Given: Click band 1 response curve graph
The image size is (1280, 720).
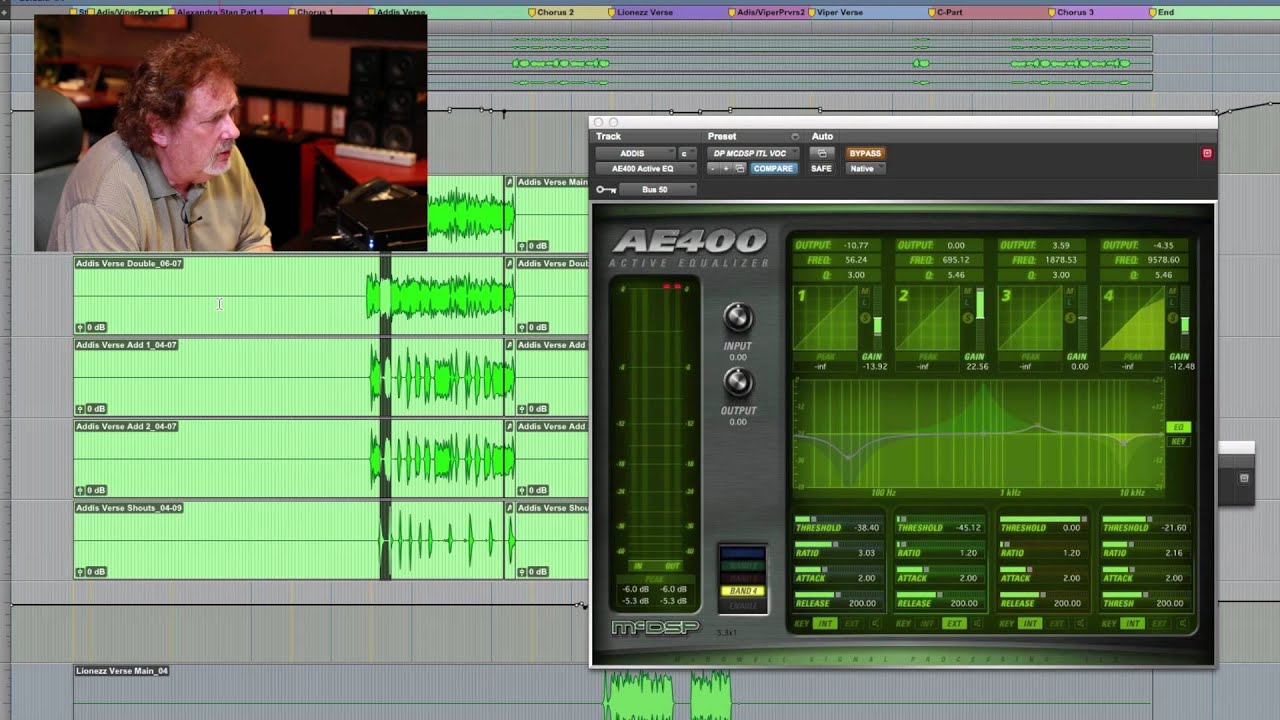Looking at the screenshot, I should (x=825, y=317).
